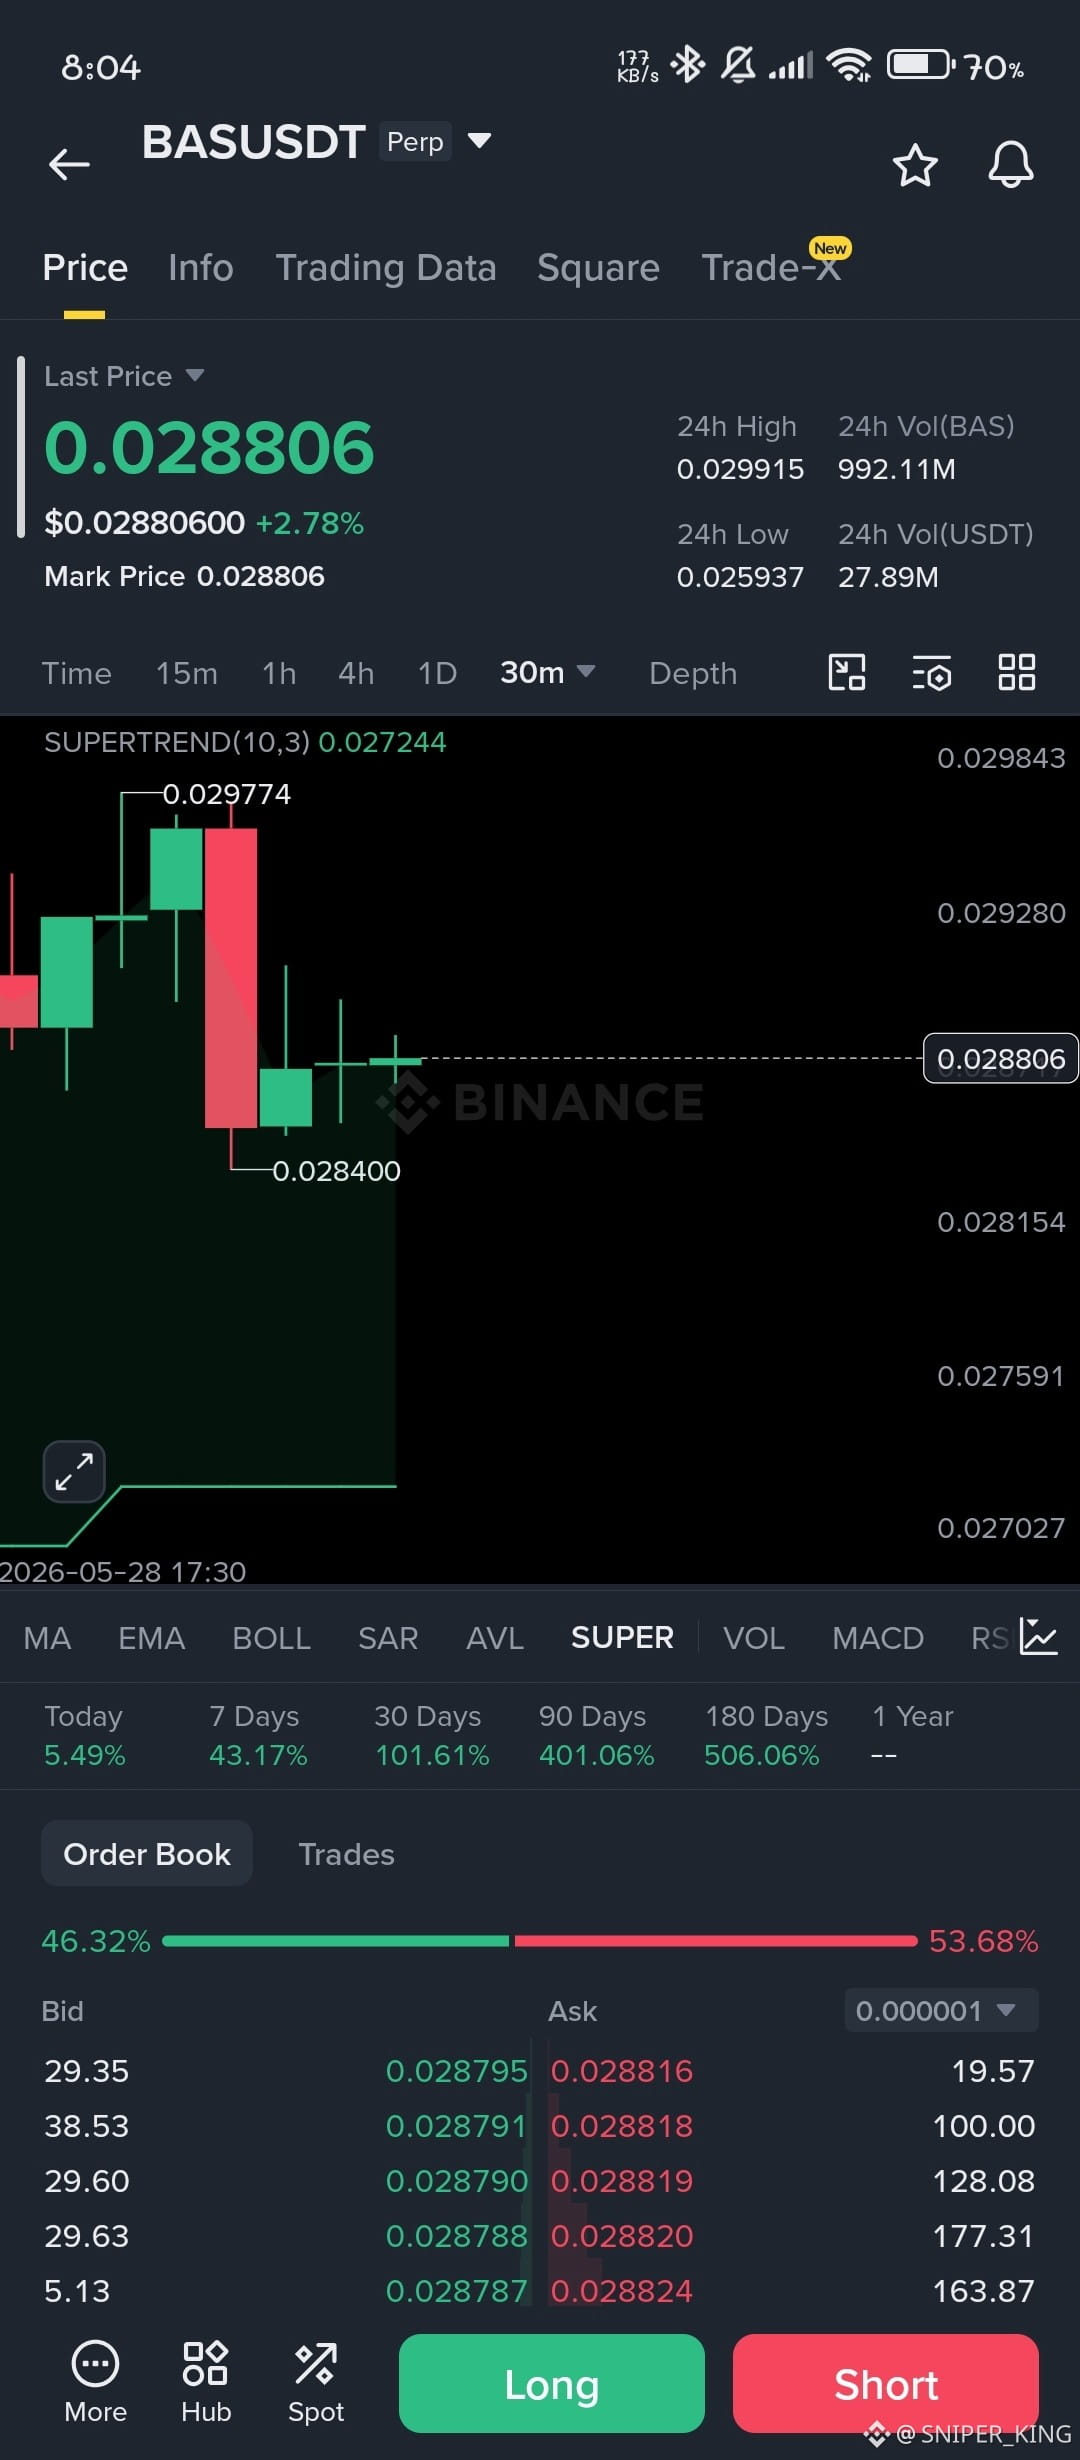Toggle the SAR indicator
This screenshot has width=1080, height=2460.
point(388,1638)
